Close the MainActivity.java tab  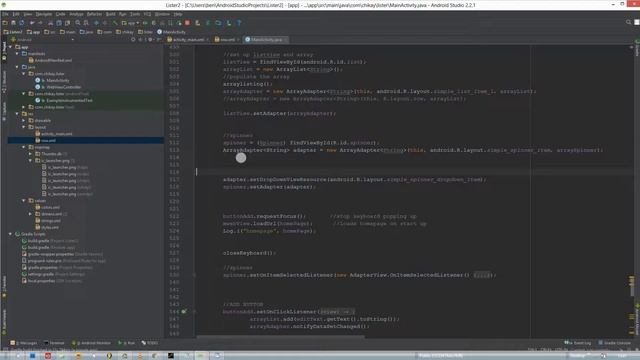(285, 40)
